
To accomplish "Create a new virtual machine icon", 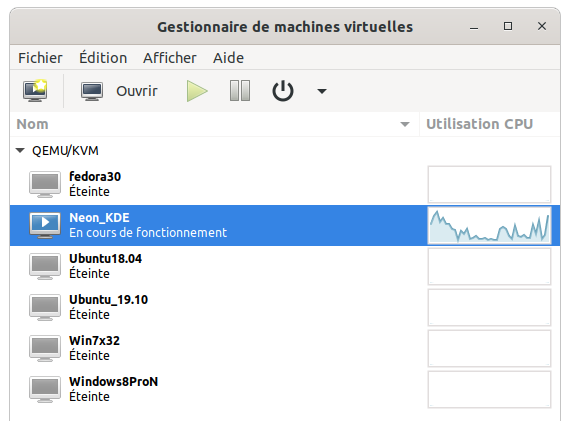I will coord(35,91).
